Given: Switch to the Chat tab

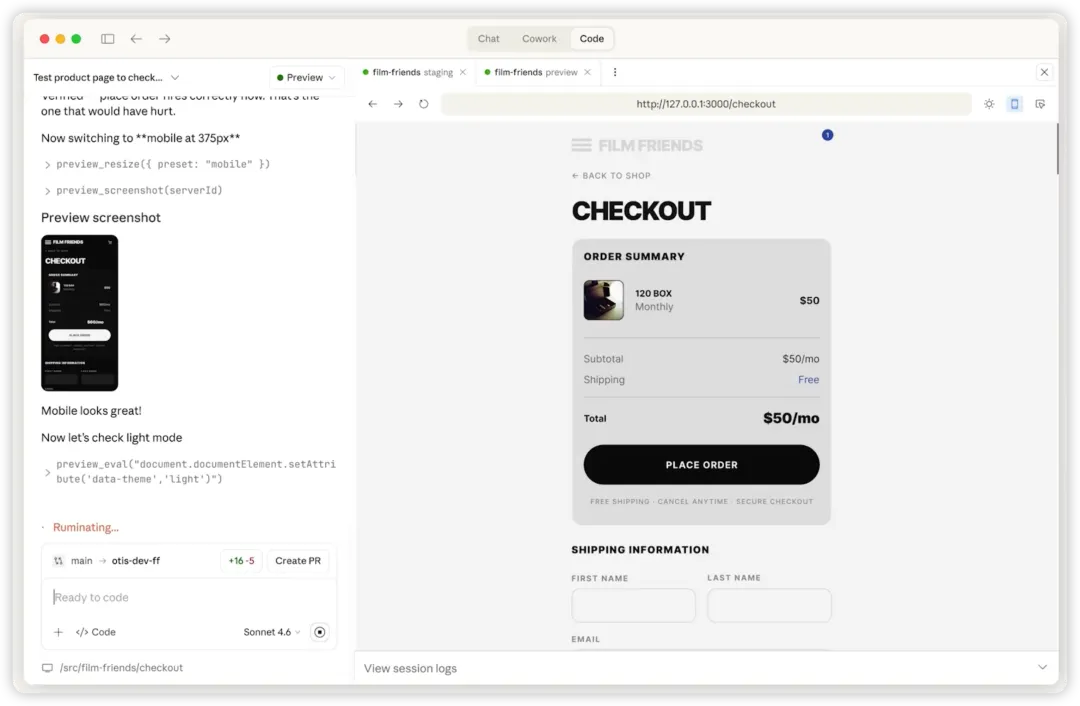Looking at the screenshot, I should click(488, 39).
